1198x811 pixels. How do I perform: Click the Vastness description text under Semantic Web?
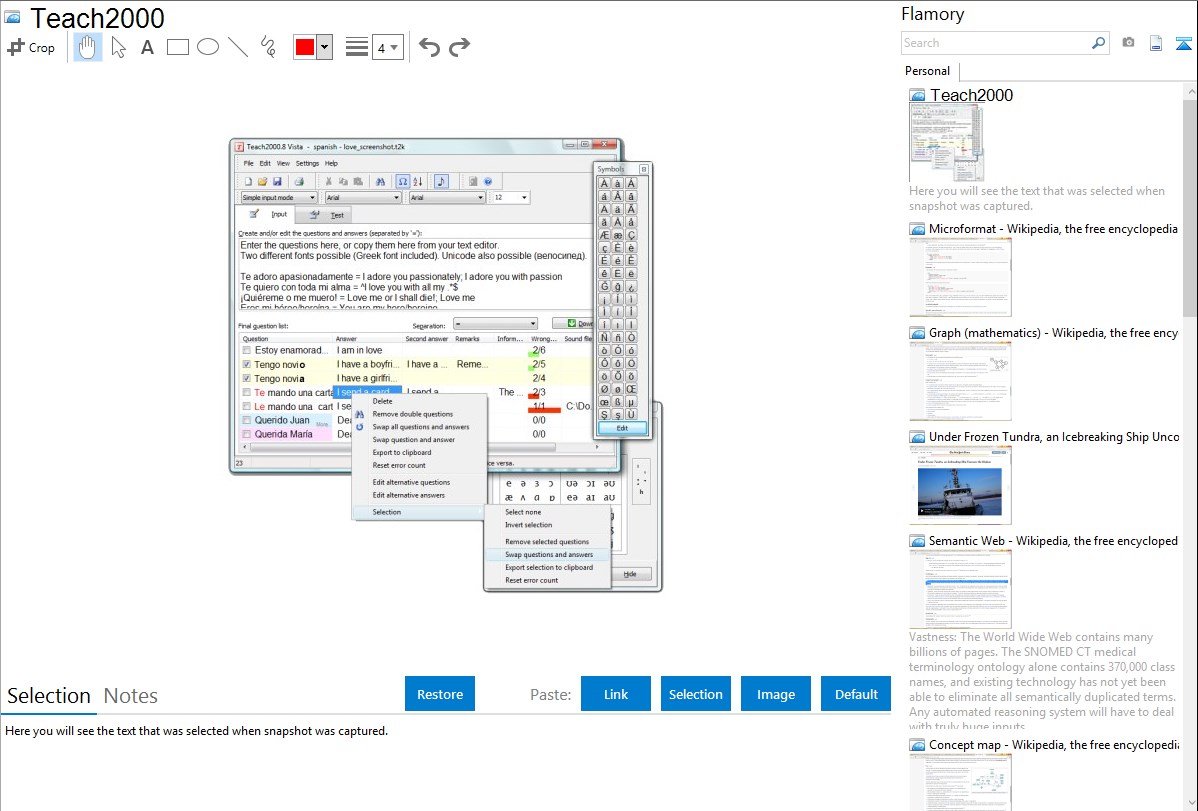(x=1042, y=682)
